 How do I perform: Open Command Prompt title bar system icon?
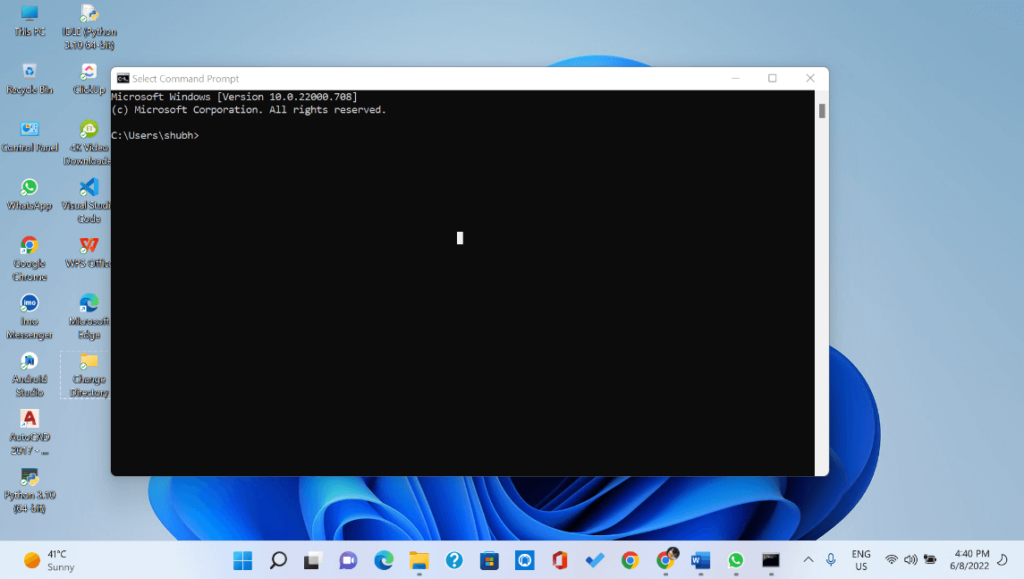[x=123, y=78]
